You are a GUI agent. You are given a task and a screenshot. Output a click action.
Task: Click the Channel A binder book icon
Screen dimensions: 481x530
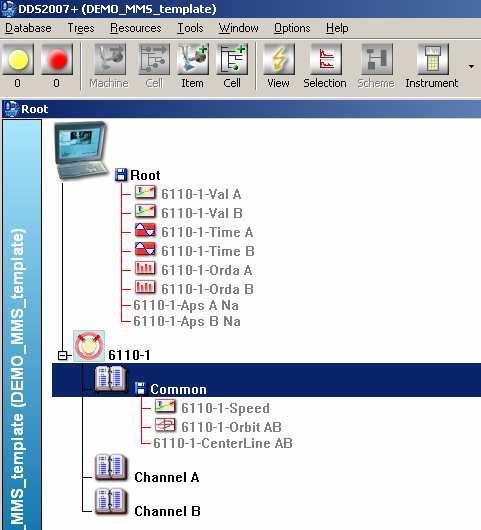tap(111, 468)
